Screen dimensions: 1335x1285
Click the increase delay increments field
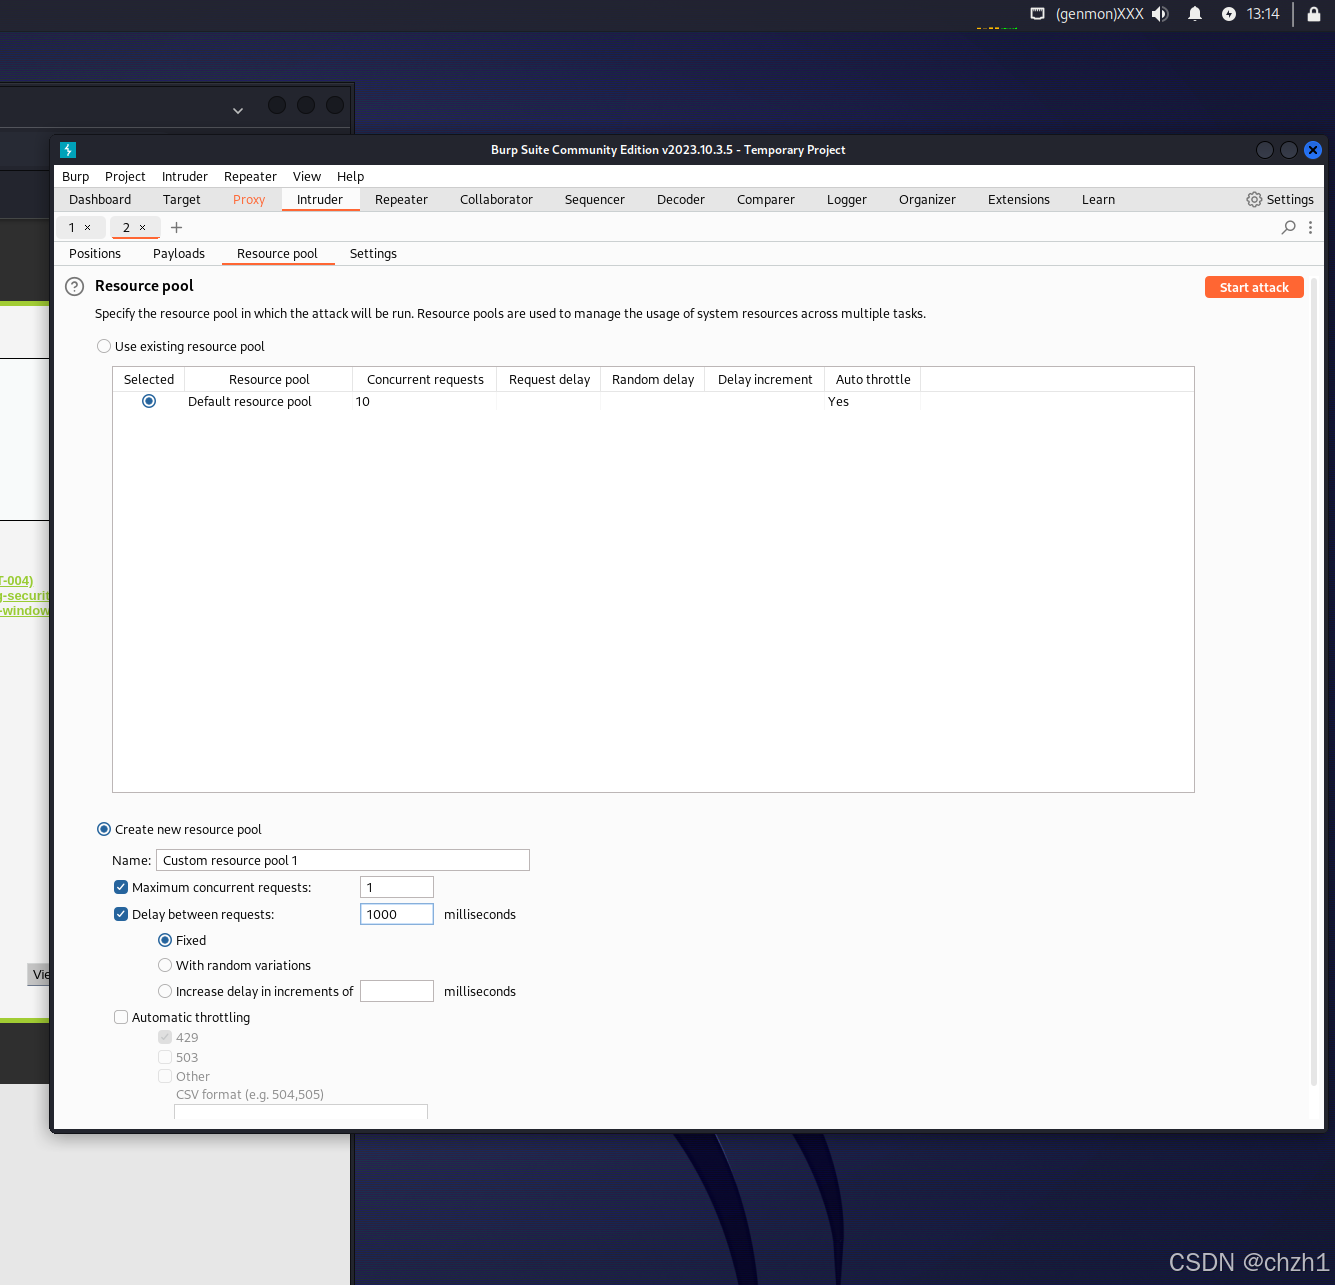coord(397,992)
